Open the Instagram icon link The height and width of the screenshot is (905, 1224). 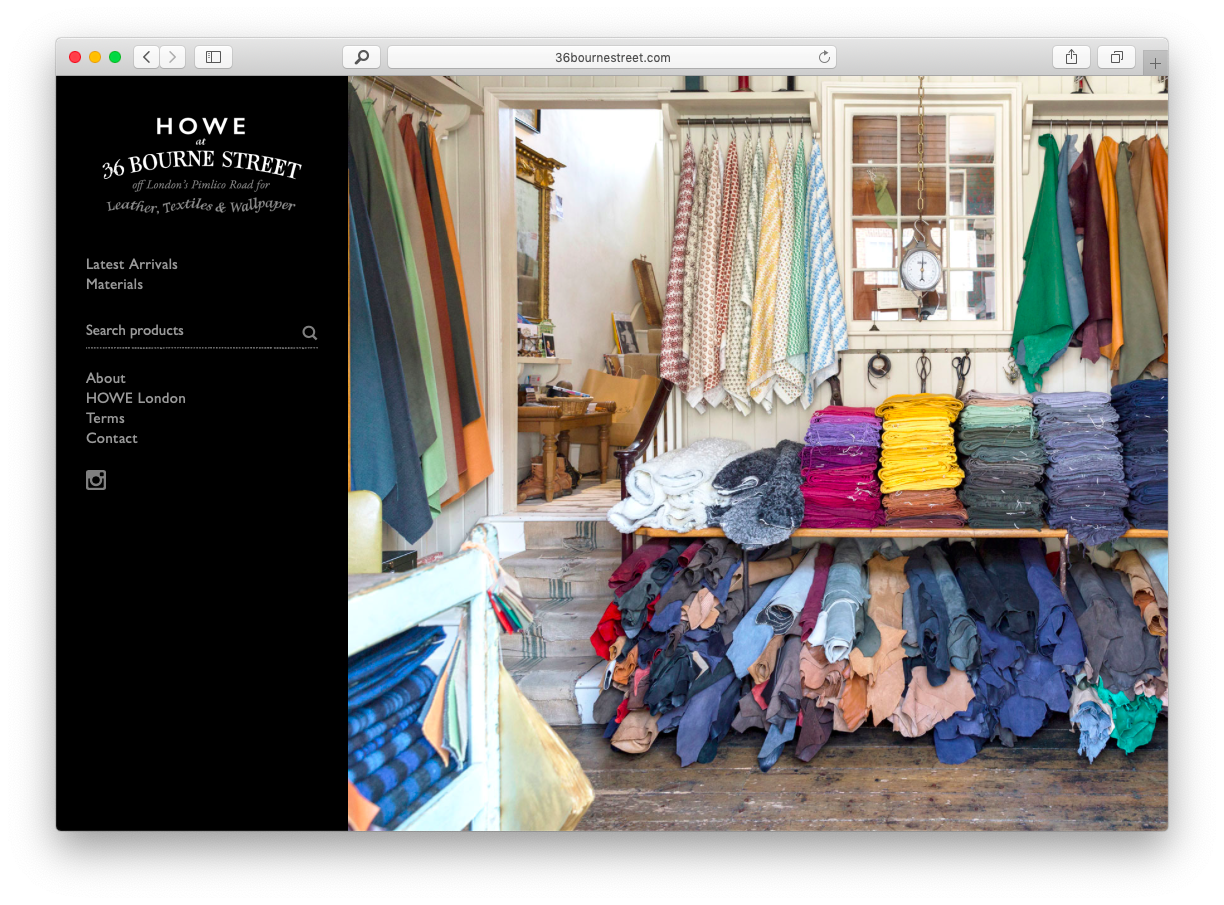click(96, 480)
